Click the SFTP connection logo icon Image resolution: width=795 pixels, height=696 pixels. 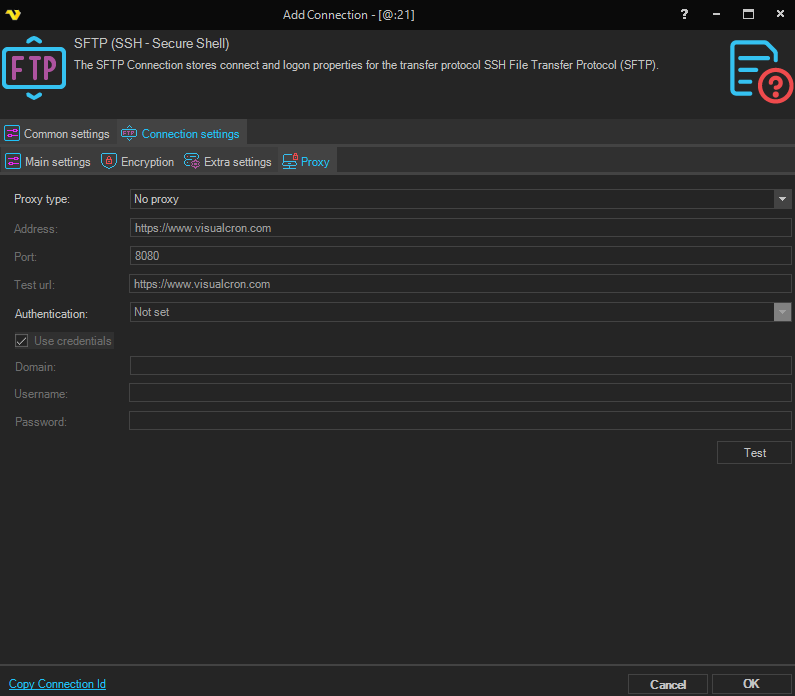[x=34, y=67]
